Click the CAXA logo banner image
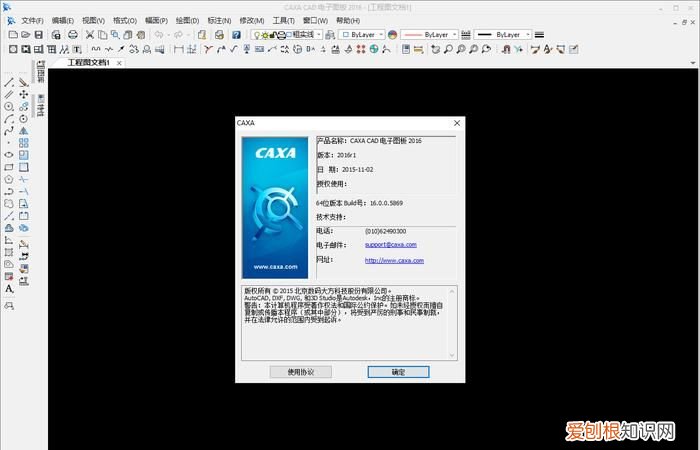 (x=275, y=208)
